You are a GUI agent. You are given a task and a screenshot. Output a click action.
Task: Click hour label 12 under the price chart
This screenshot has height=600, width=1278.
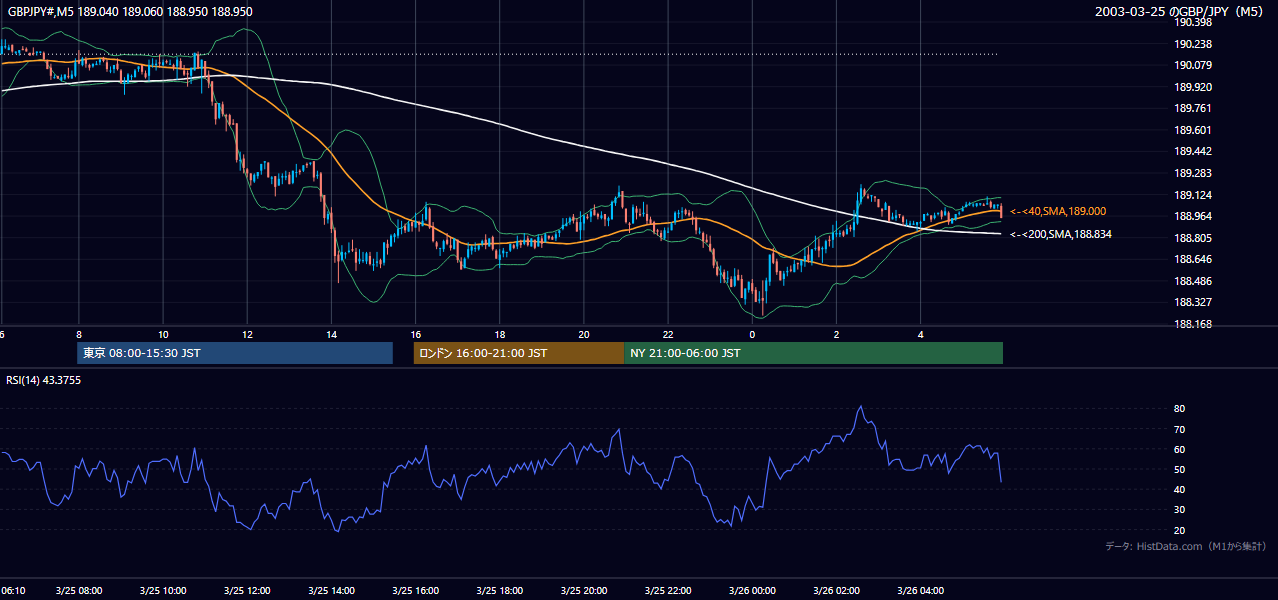[247, 335]
